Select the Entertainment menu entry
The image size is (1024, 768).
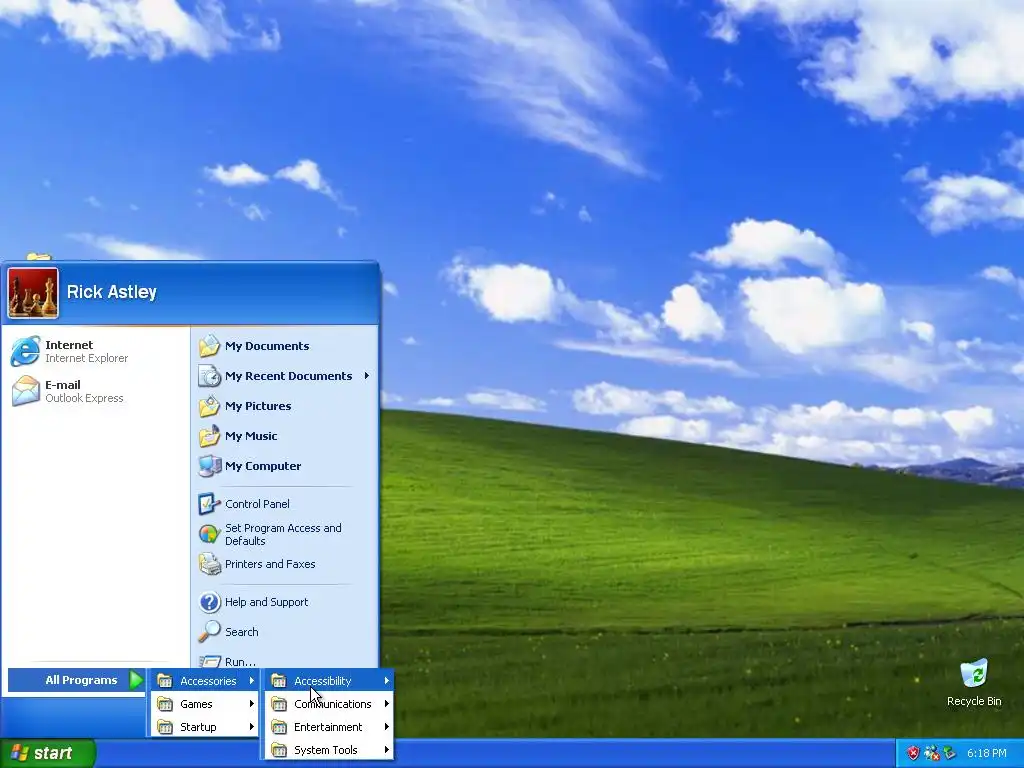point(329,727)
